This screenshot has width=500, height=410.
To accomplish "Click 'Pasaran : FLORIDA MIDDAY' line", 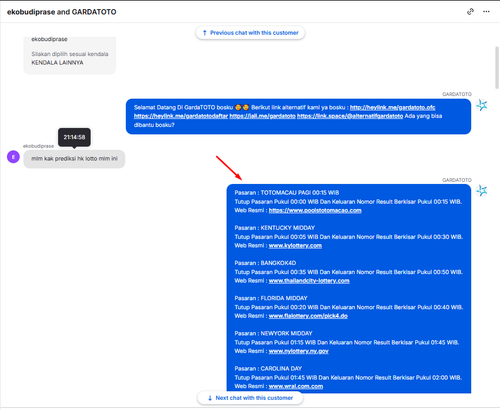I will [x=271, y=298].
